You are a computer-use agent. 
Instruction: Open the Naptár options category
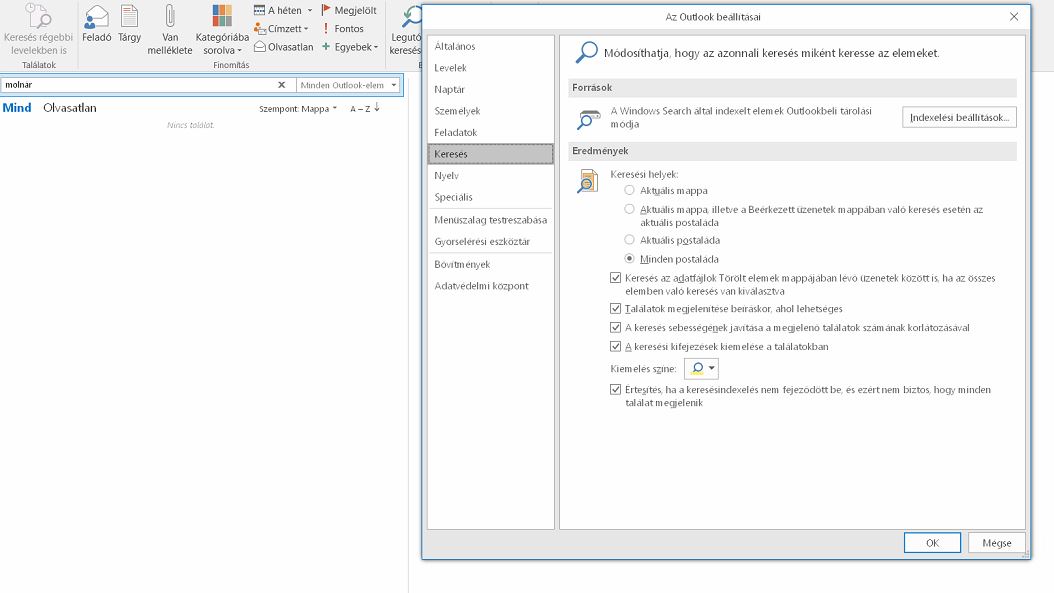tap(490, 89)
